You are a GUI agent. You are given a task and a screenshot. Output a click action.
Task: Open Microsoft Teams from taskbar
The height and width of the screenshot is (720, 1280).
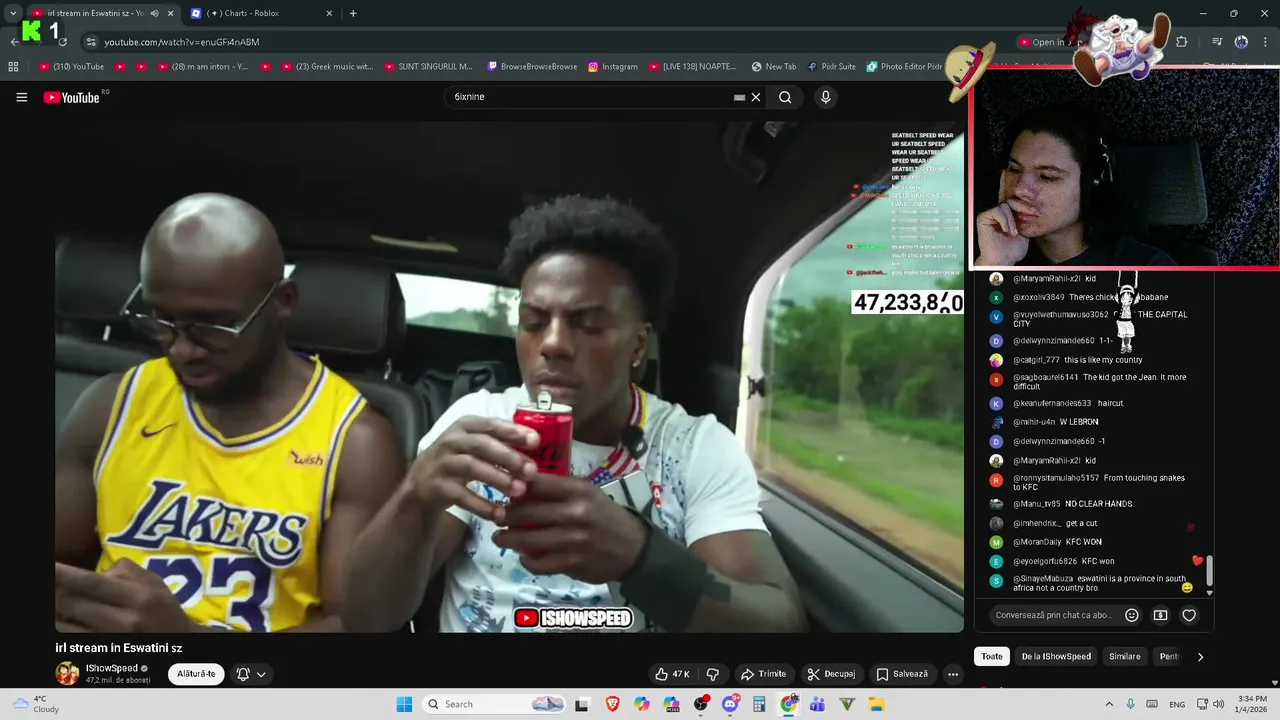[818, 704]
